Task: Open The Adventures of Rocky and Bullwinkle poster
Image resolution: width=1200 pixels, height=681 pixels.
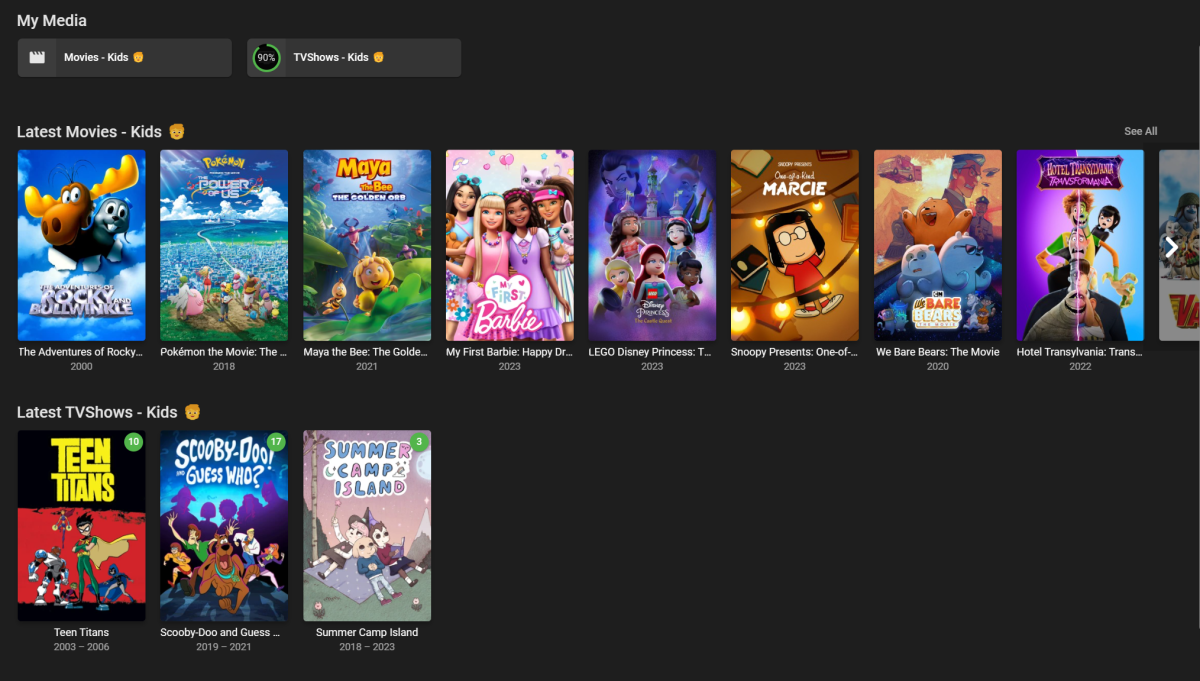Action: (82, 245)
